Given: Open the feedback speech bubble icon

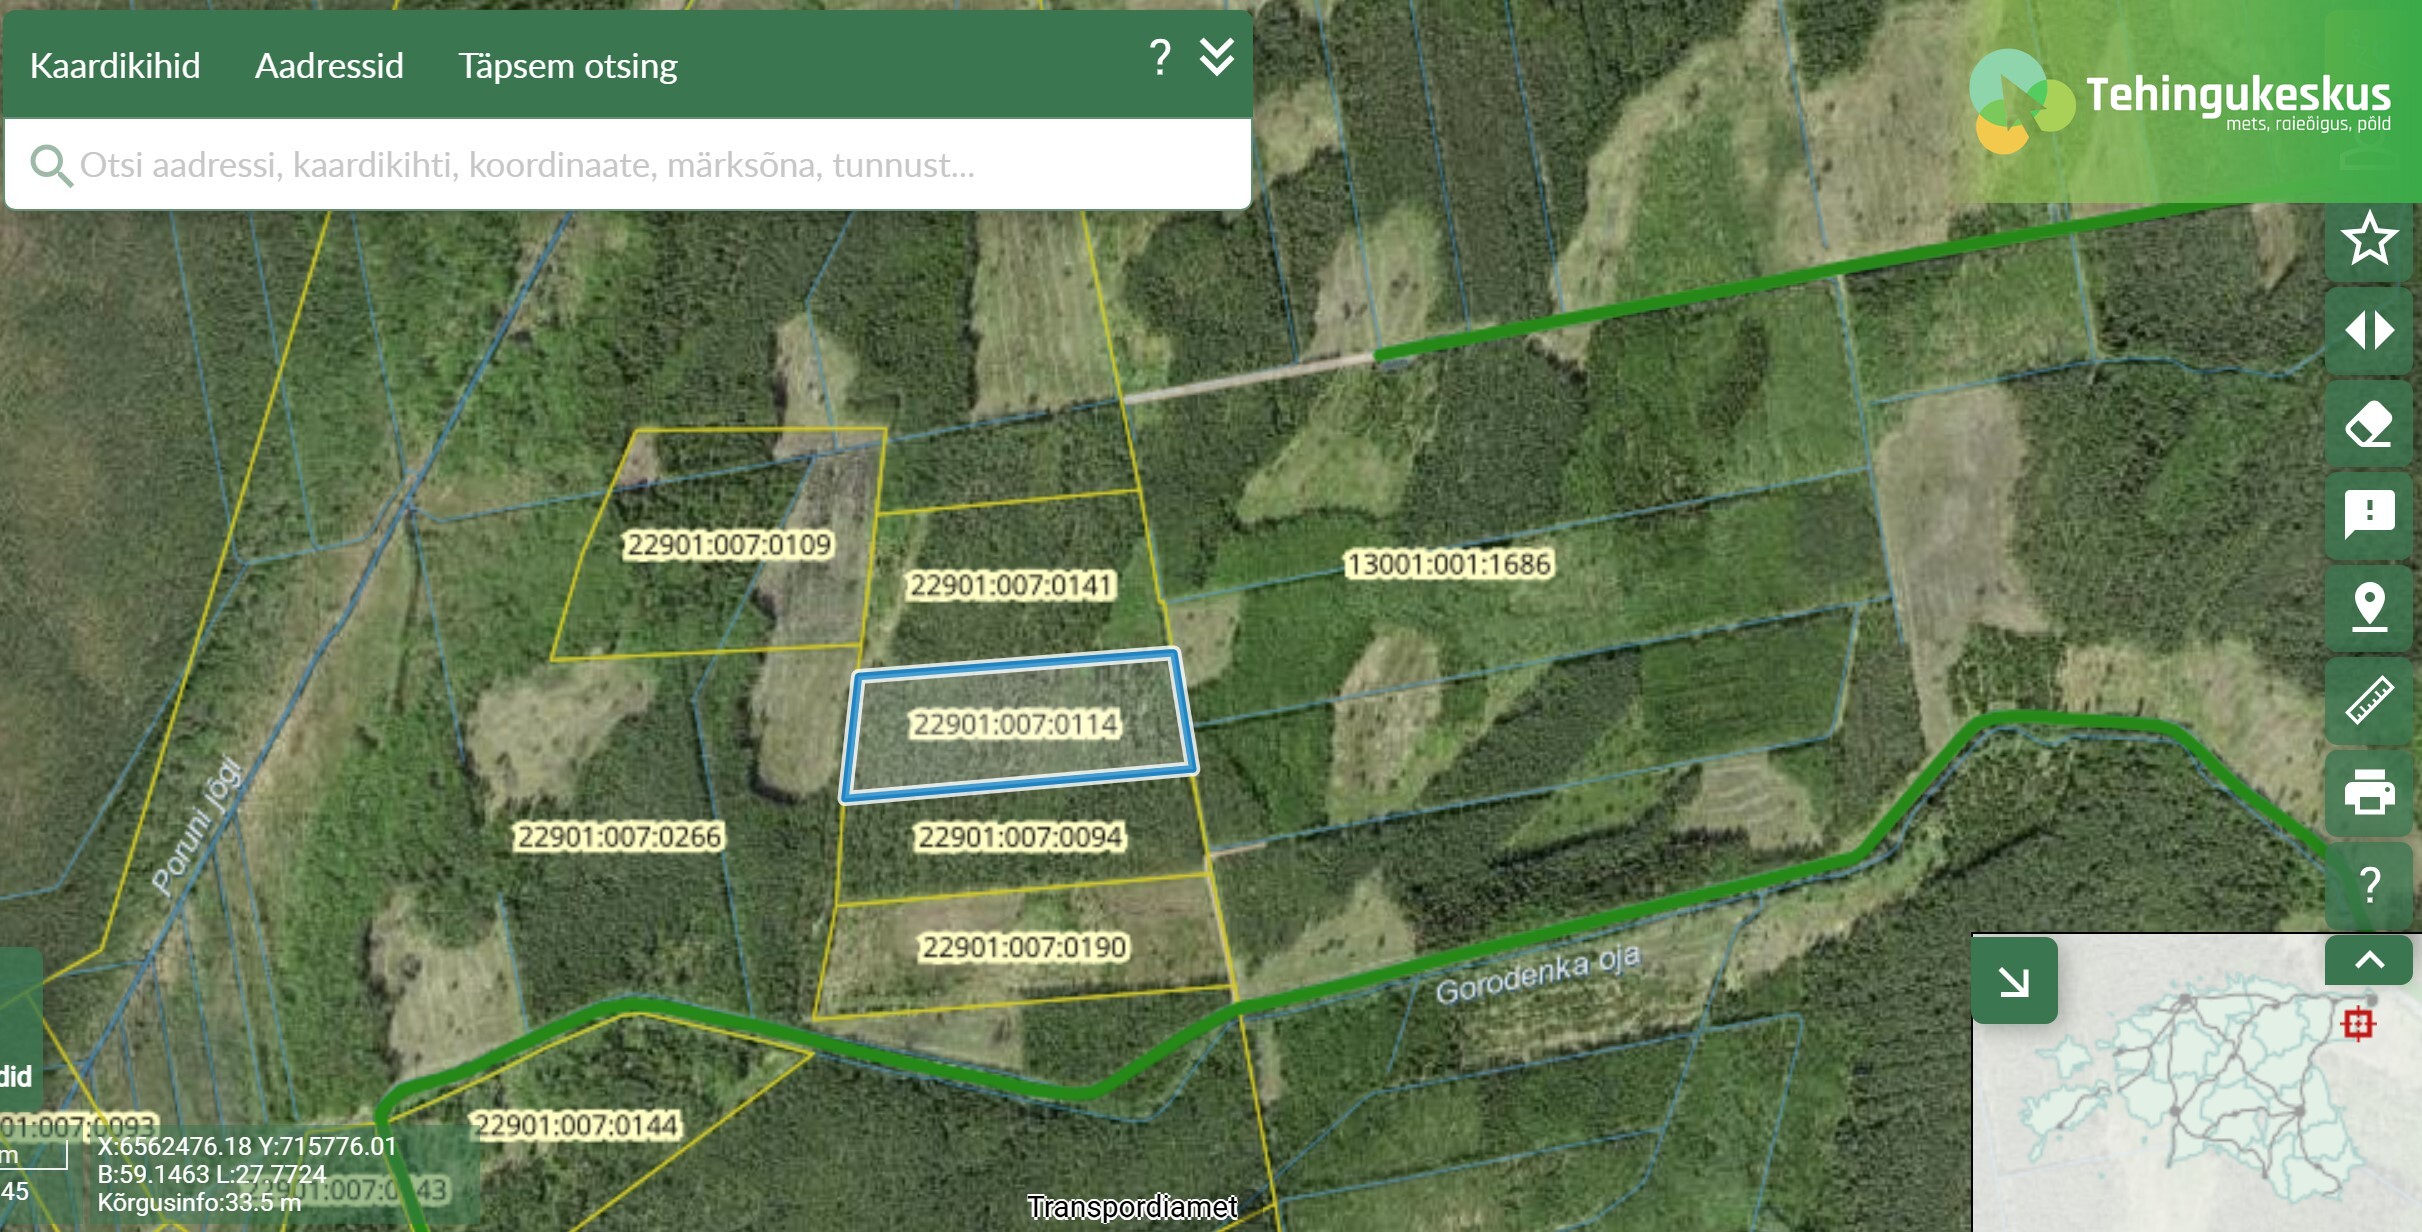Looking at the screenshot, I should (x=2368, y=515).
